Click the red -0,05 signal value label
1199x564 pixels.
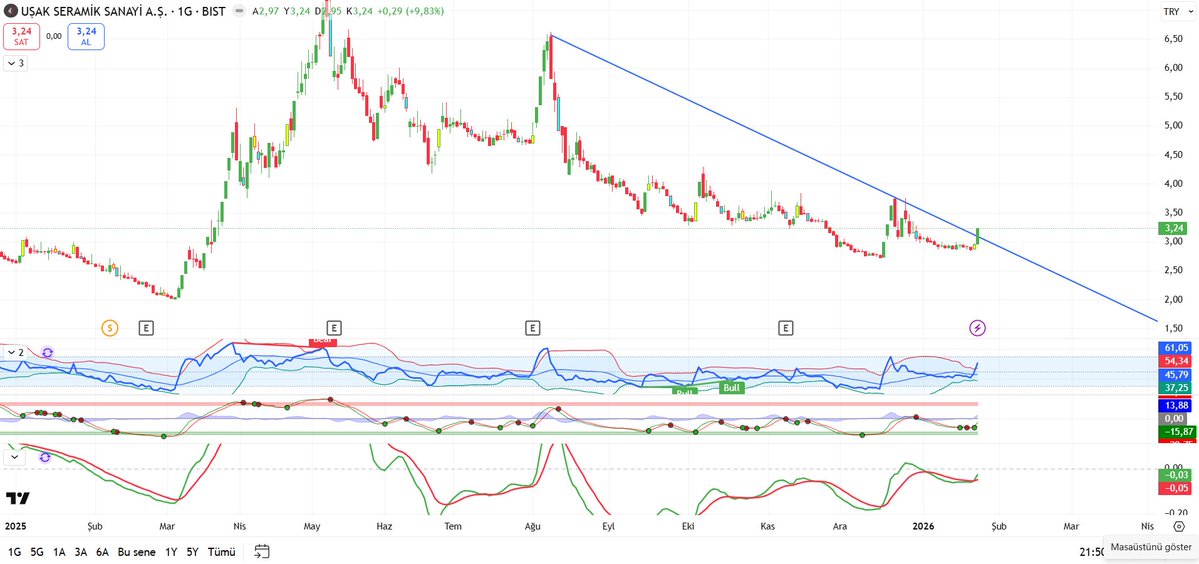(1176, 488)
